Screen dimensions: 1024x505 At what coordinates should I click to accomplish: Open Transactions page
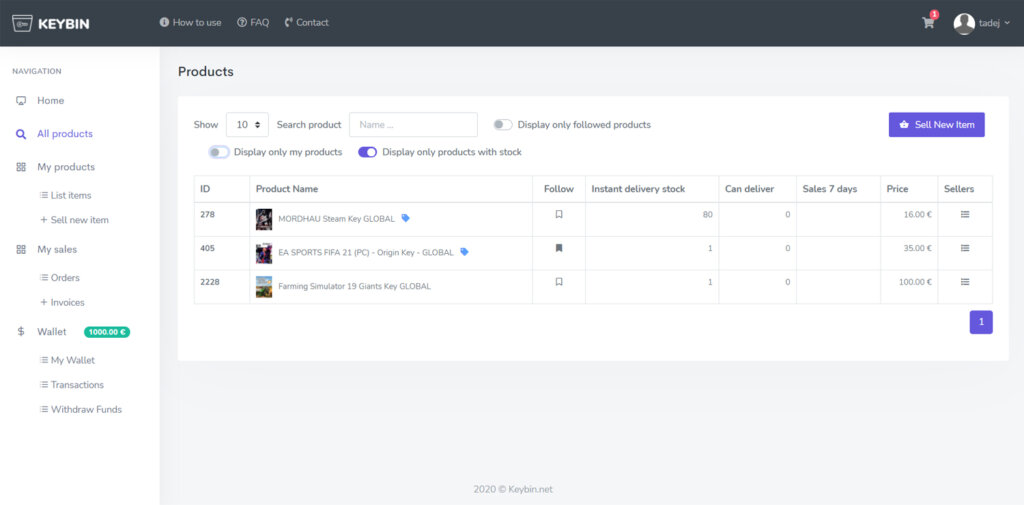[x=72, y=385]
